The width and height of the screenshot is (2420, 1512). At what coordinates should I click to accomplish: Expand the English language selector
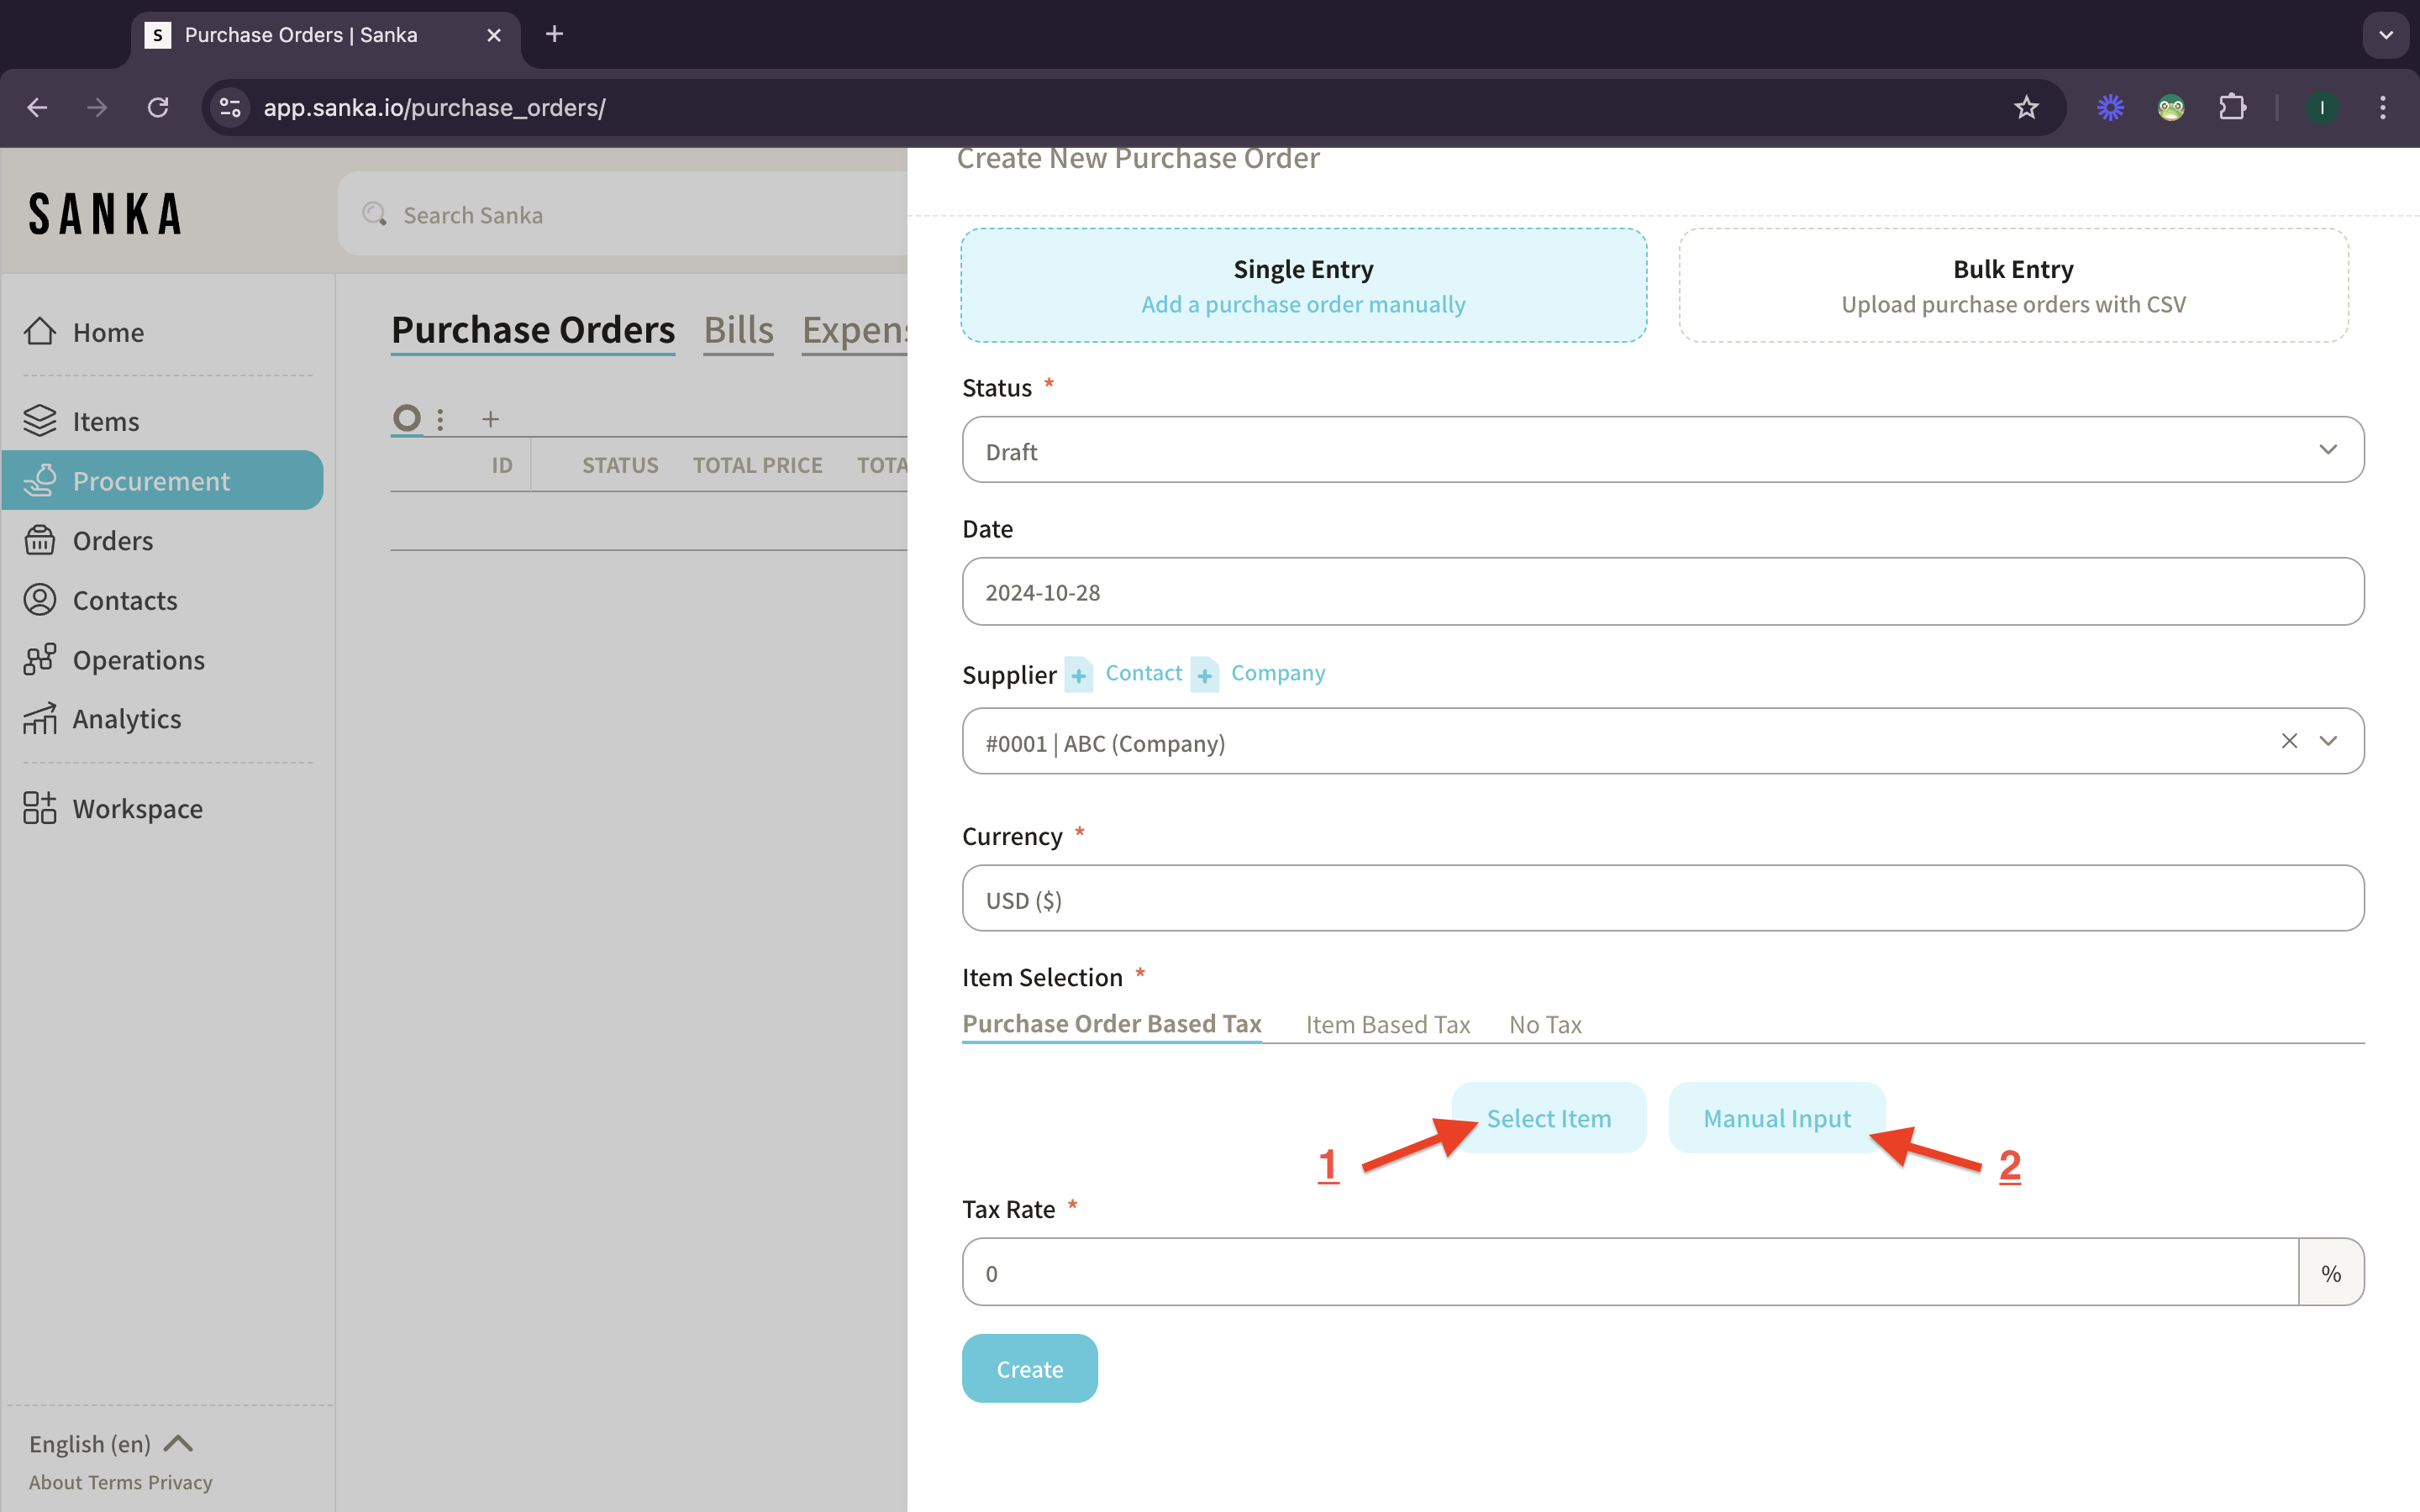pyautogui.click(x=110, y=1443)
